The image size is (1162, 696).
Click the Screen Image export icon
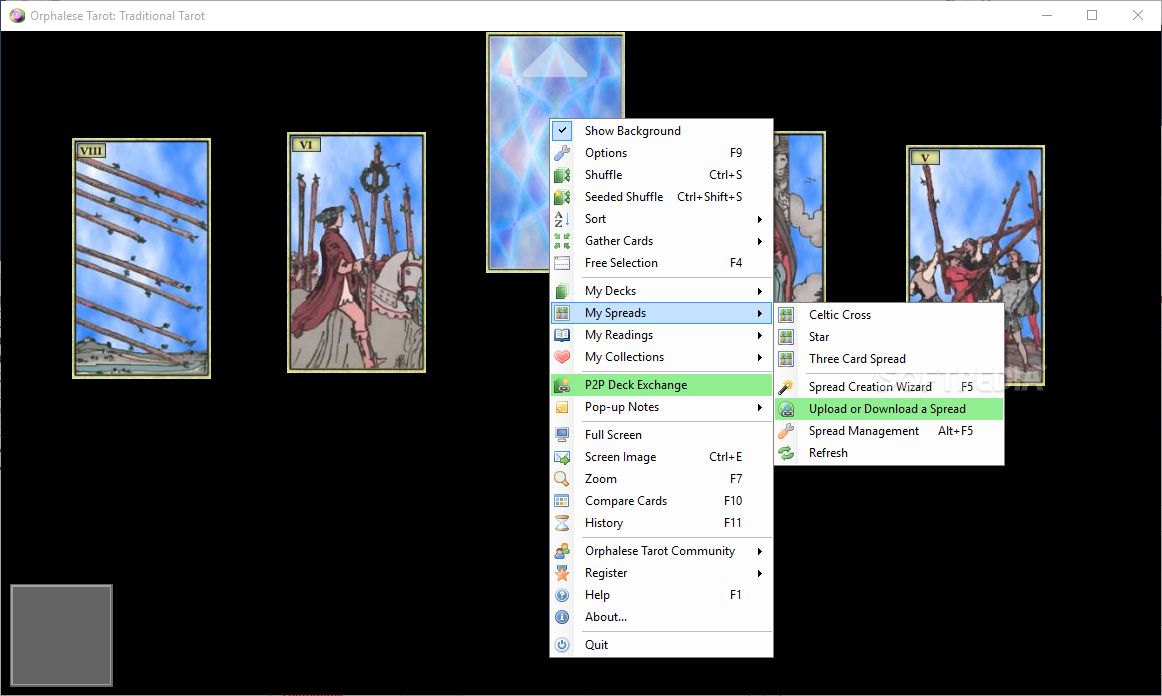point(562,457)
